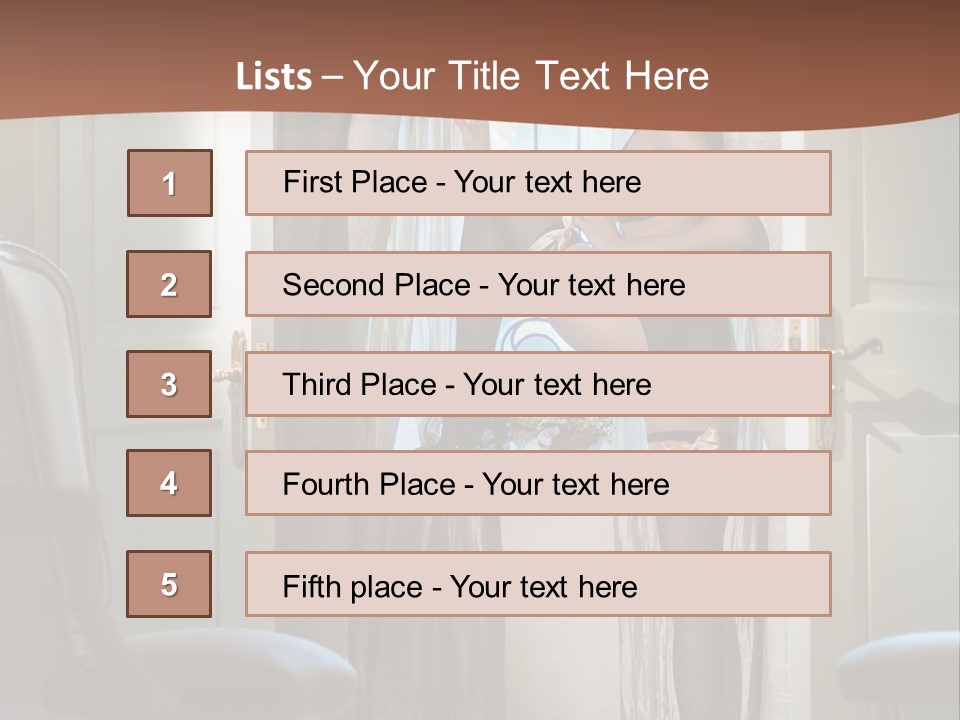
Task: Click the First Place text box
Action: point(538,183)
